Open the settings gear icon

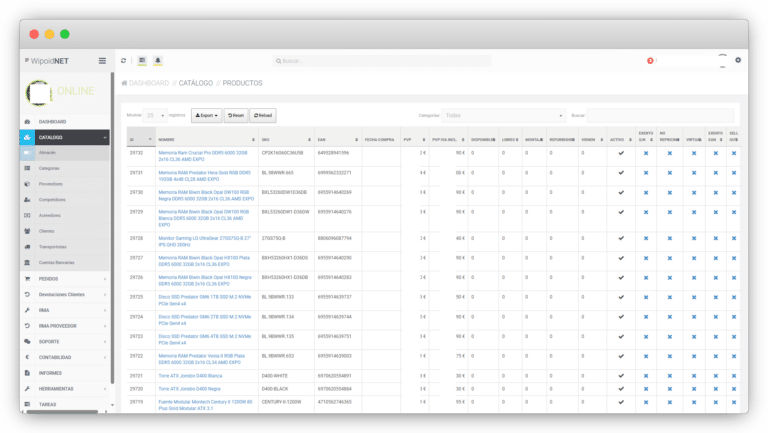click(738, 60)
